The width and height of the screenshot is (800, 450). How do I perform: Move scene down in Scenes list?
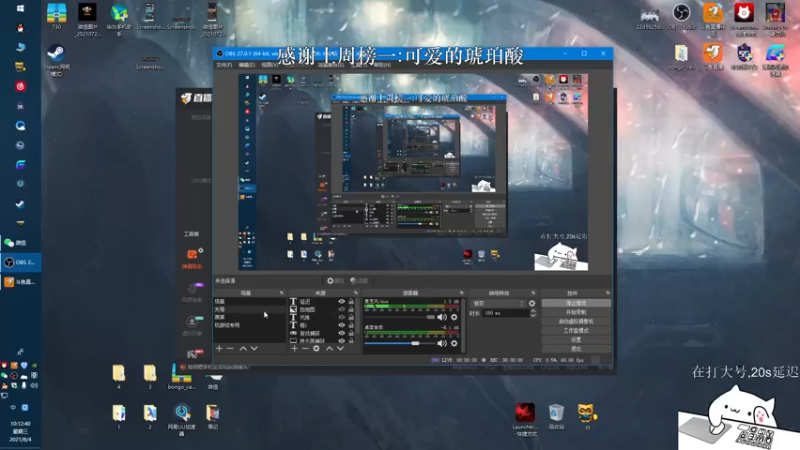coord(254,348)
